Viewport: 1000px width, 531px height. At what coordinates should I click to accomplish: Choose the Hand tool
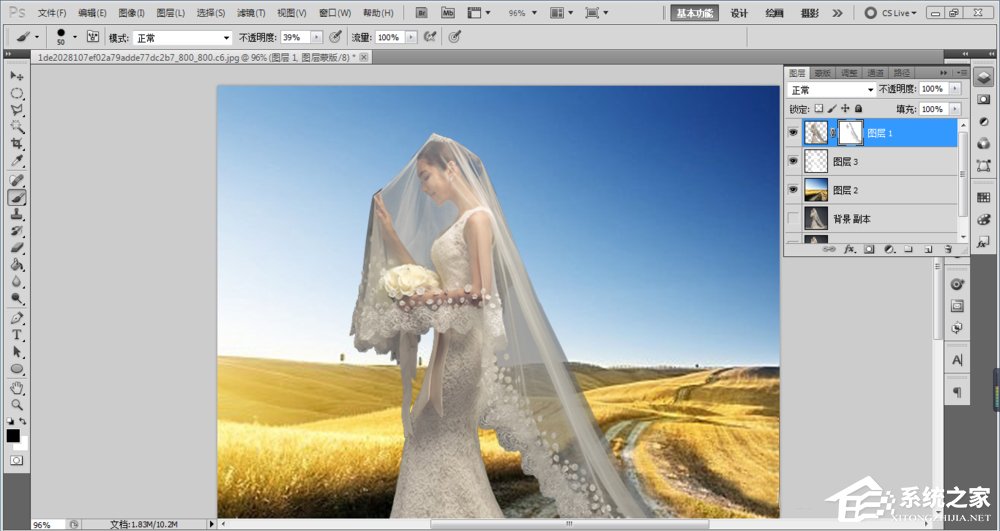16,388
